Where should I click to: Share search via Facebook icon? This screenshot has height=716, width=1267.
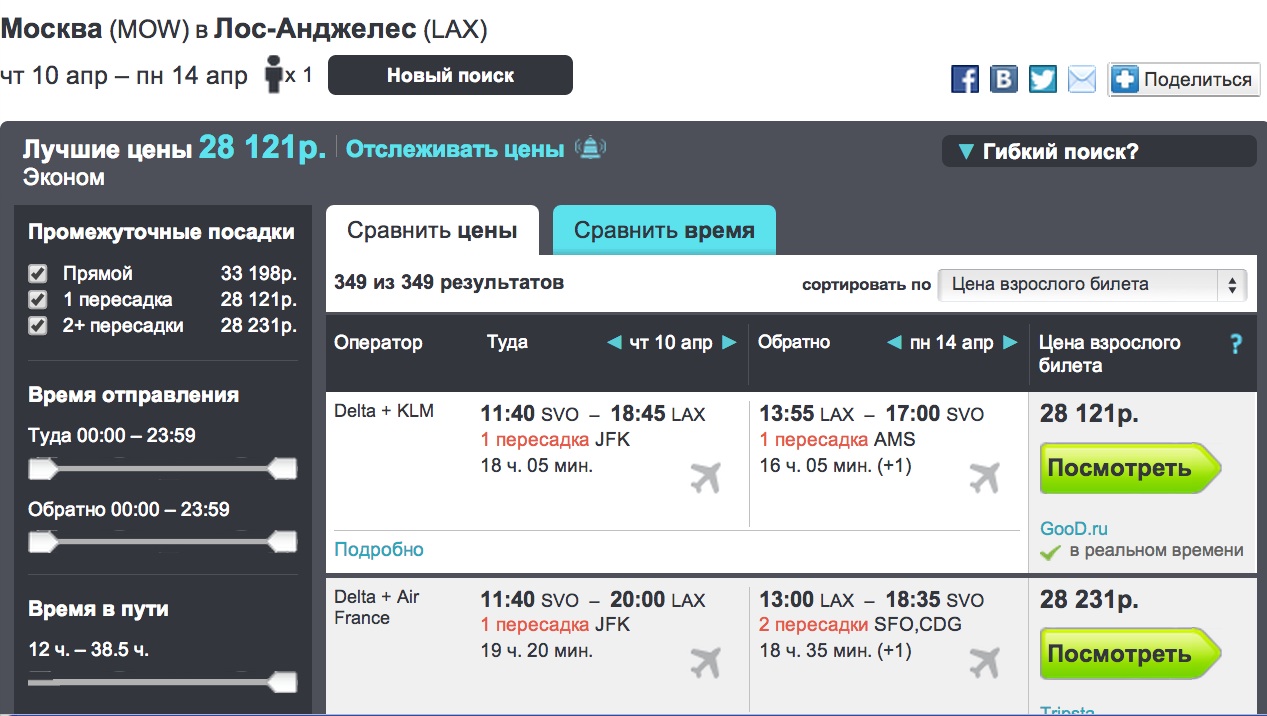point(965,79)
